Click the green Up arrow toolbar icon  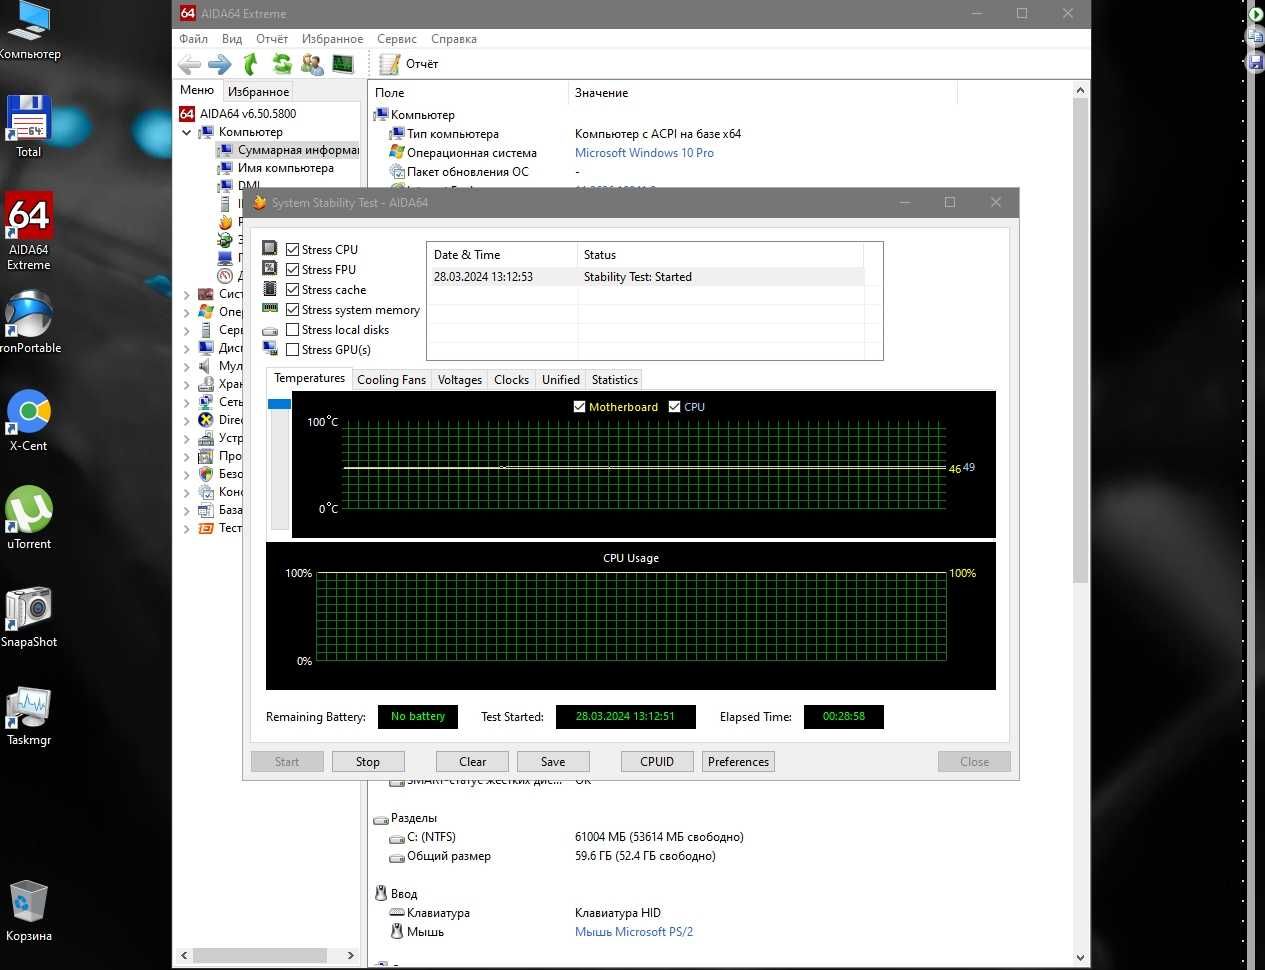tap(251, 64)
